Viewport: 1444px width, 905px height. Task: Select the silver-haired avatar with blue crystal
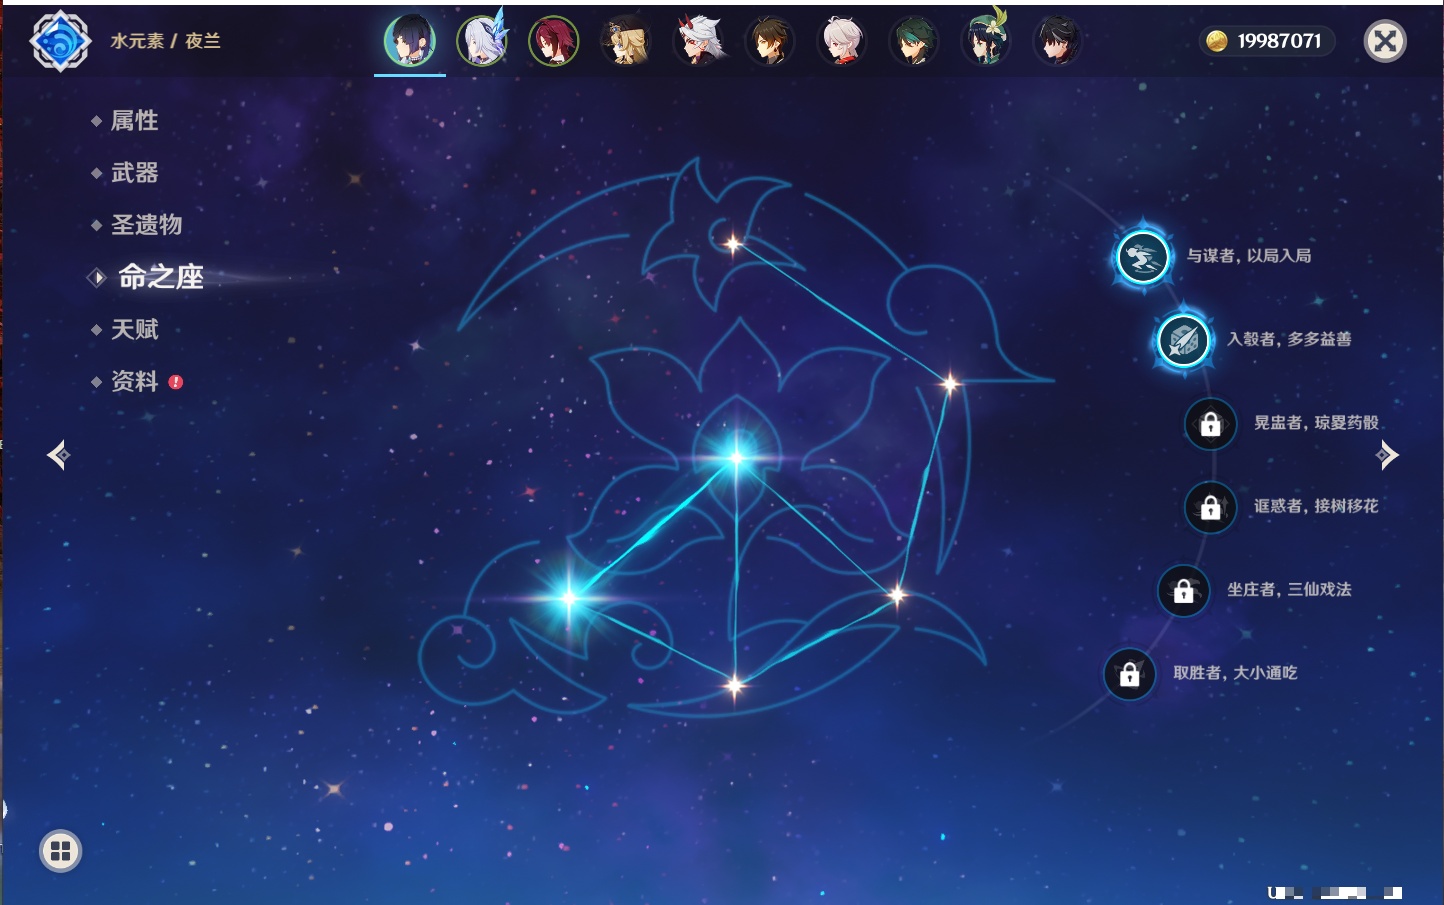482,41
